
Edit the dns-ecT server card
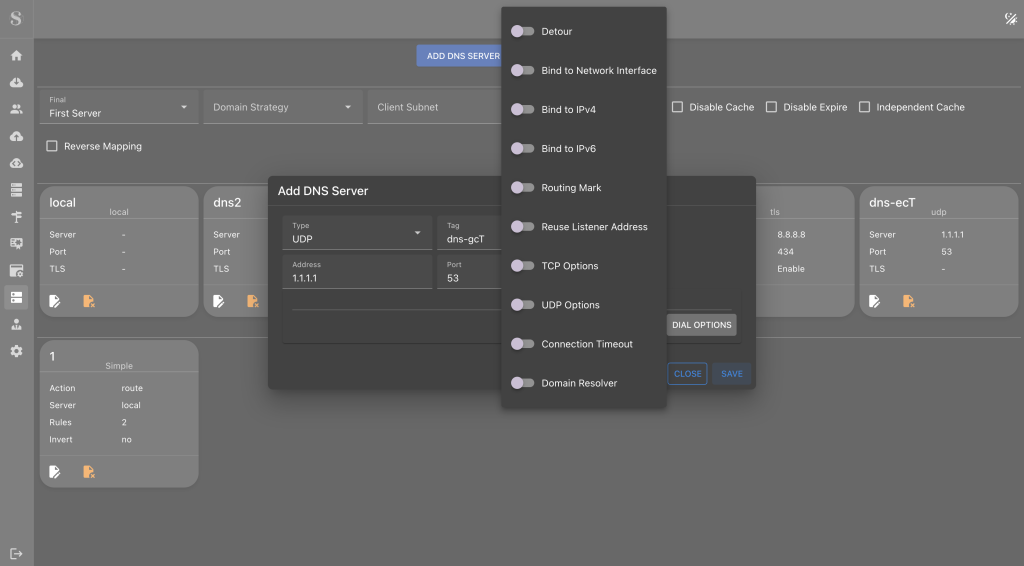click(874, 301)
